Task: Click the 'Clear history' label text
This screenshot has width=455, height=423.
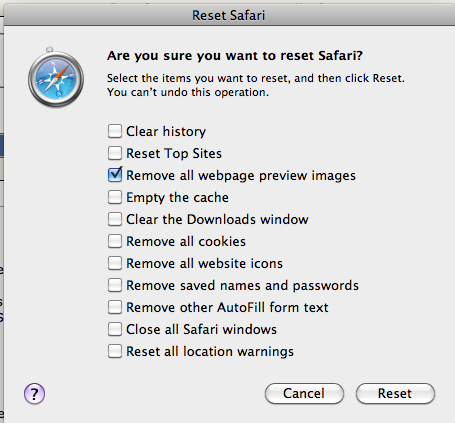Action: (166, 131)
